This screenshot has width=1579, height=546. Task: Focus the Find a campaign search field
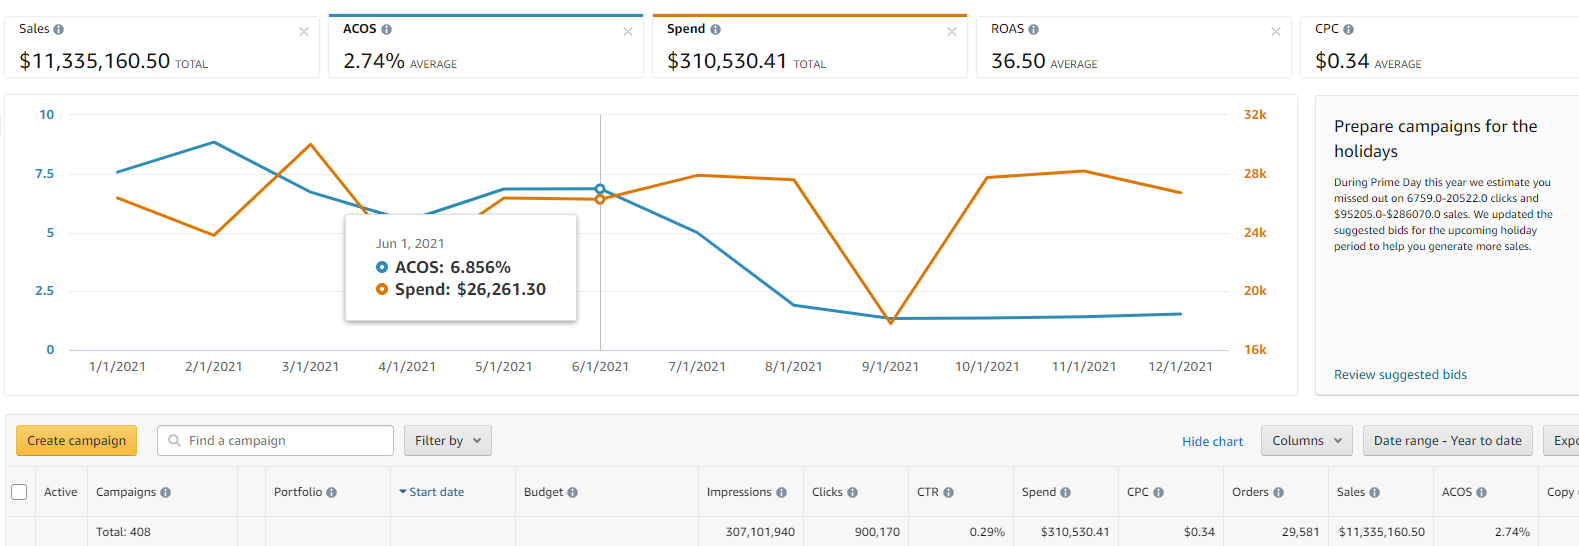(287, 441)
